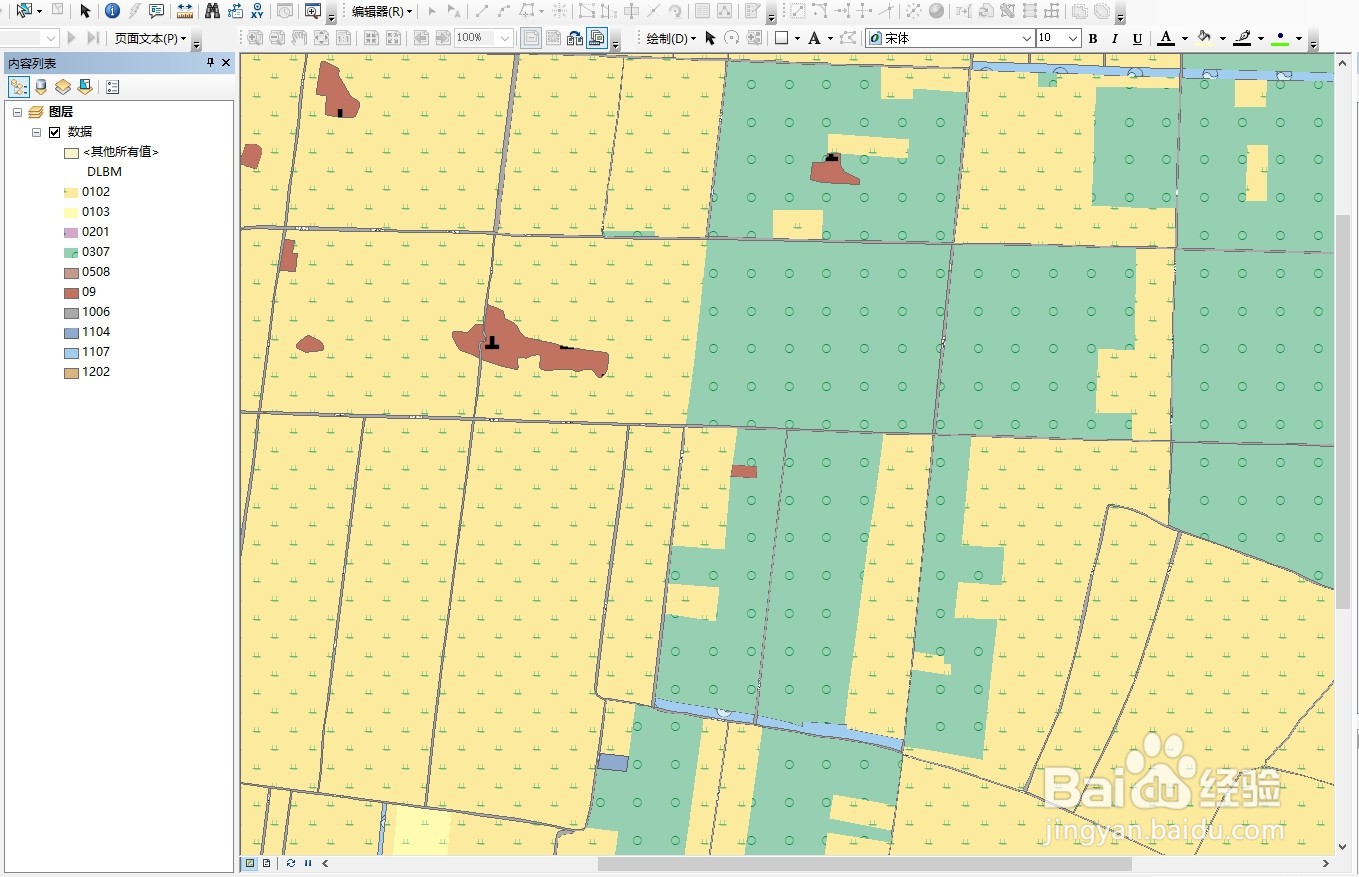Viewport: 1359px width, 877px height.
Task: Click the 0307 legend symbol swatch
Action: 71,252
